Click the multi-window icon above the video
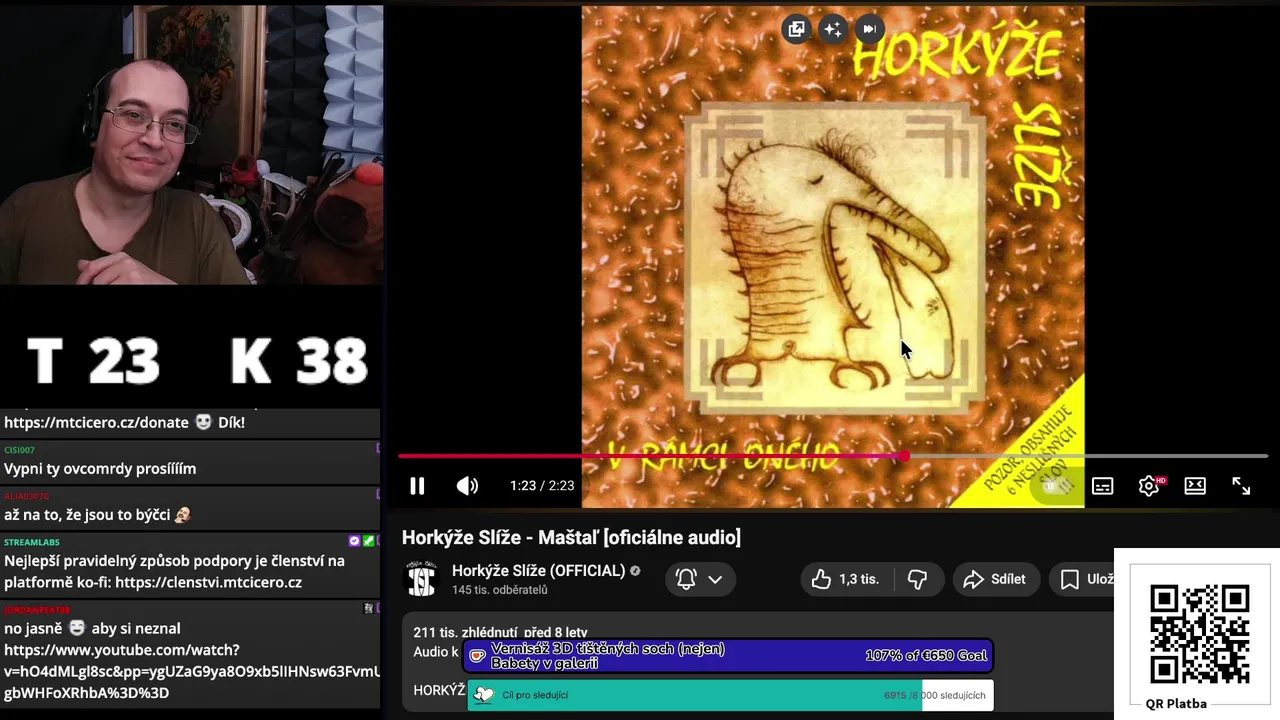 [x=796, y=29]
